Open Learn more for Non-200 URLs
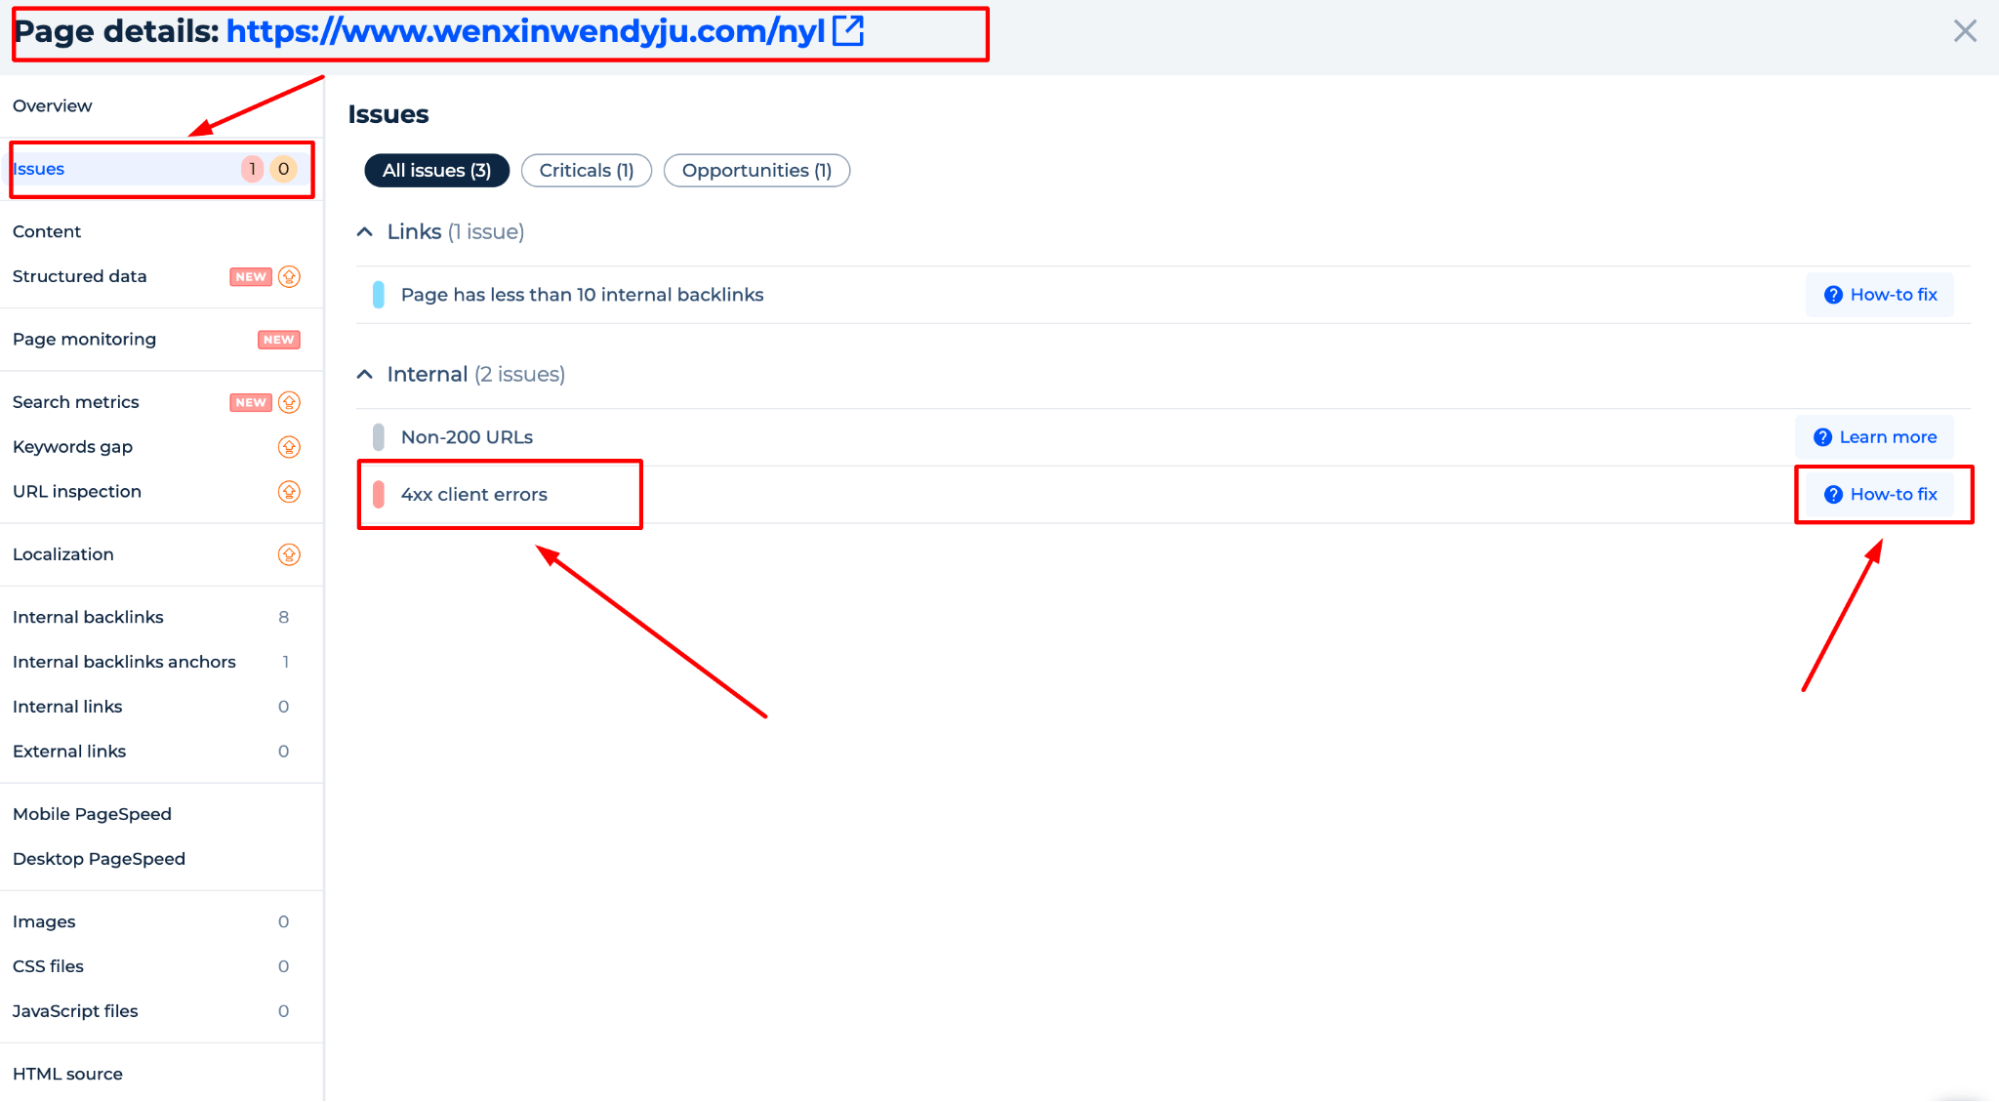The image size is (1999, 1102). coord(1875,437)
